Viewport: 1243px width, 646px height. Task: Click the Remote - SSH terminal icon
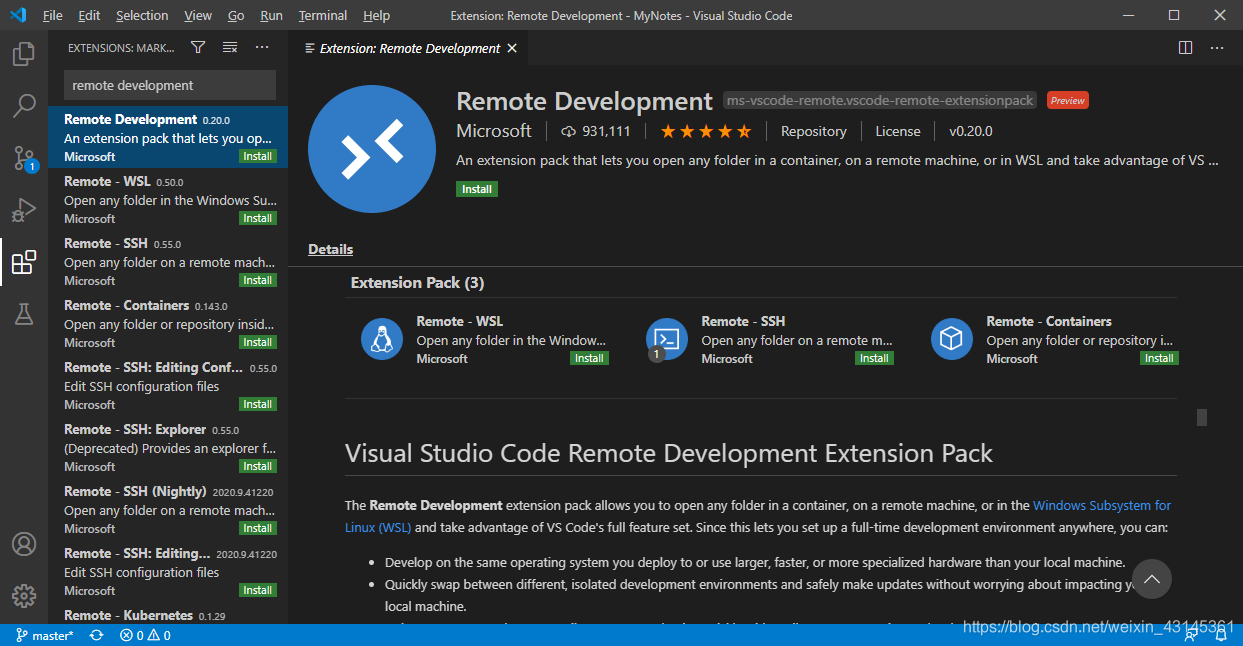click(666, 339)
